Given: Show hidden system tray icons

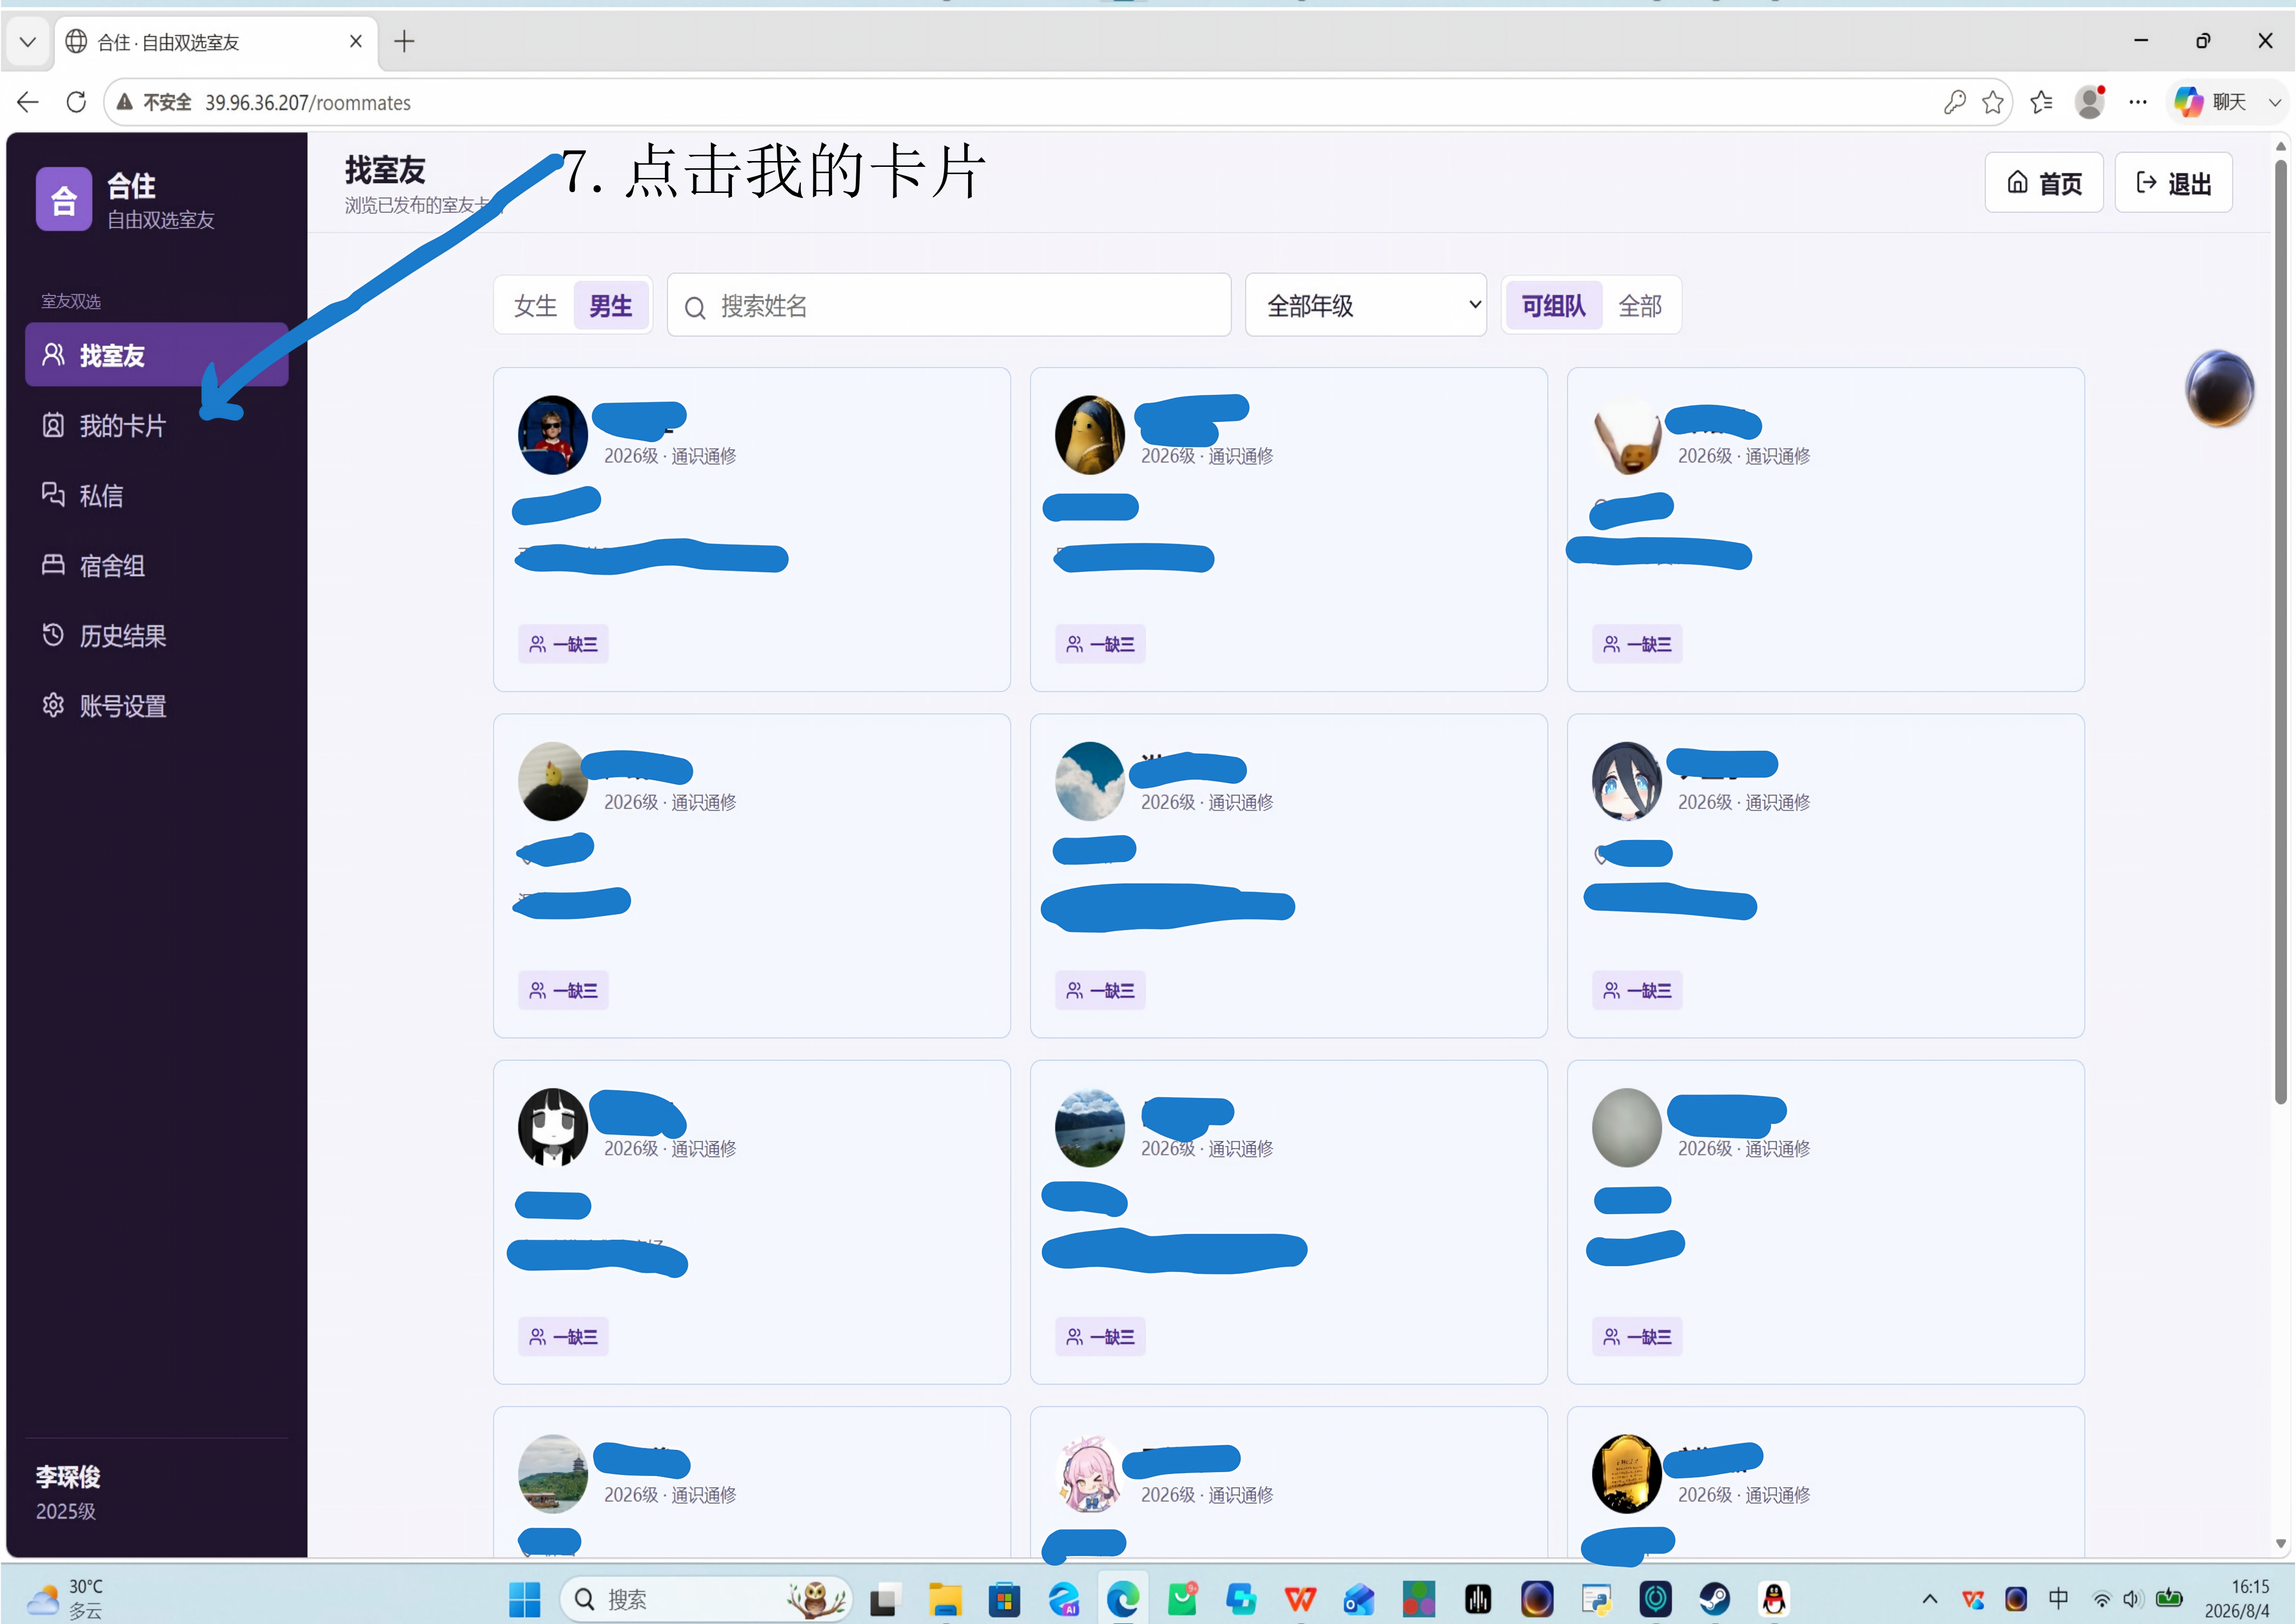Looking at the screenshot, I should [x=1930, y=1598].
